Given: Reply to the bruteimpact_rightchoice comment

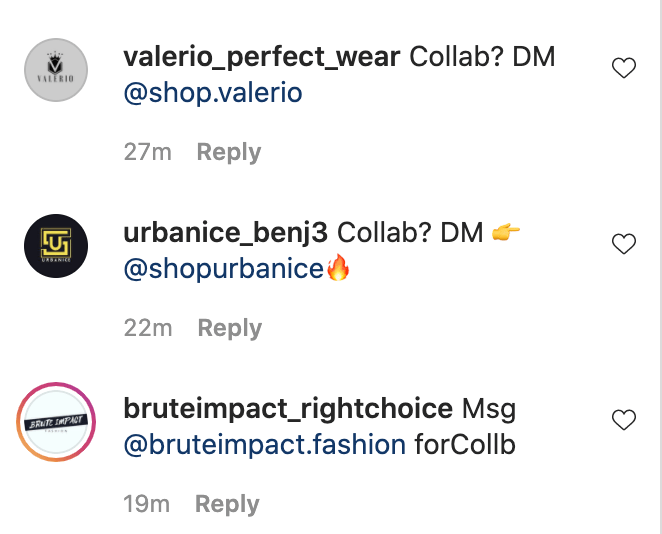Looking at the screenshot, I should [227, 504].
